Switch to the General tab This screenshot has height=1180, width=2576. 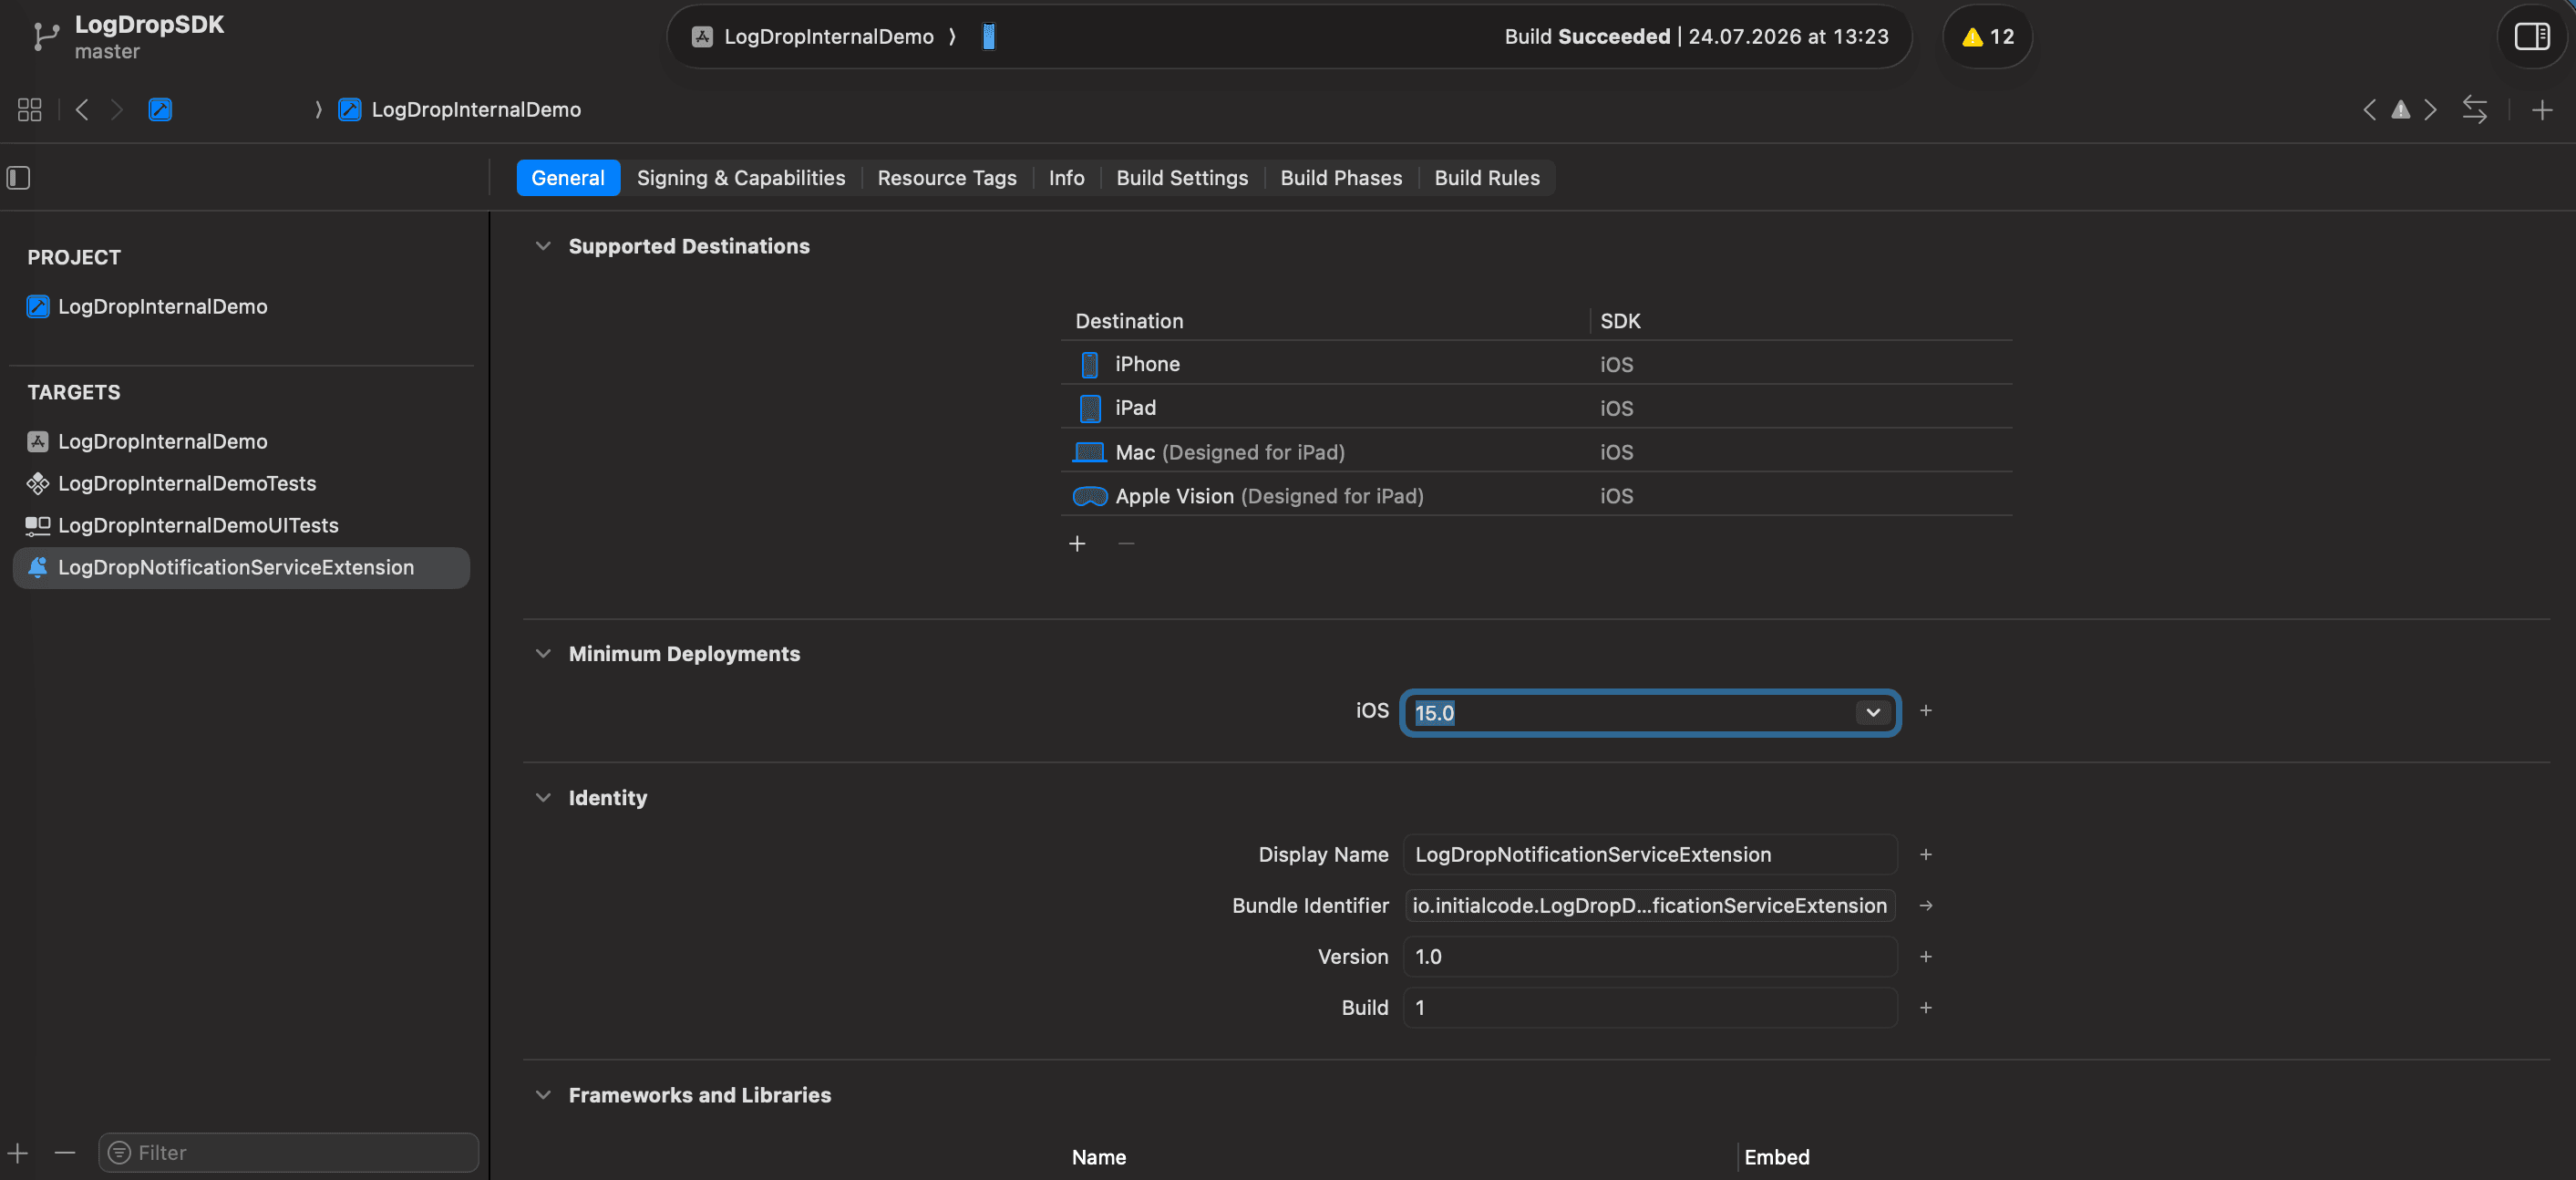[568, 178]
